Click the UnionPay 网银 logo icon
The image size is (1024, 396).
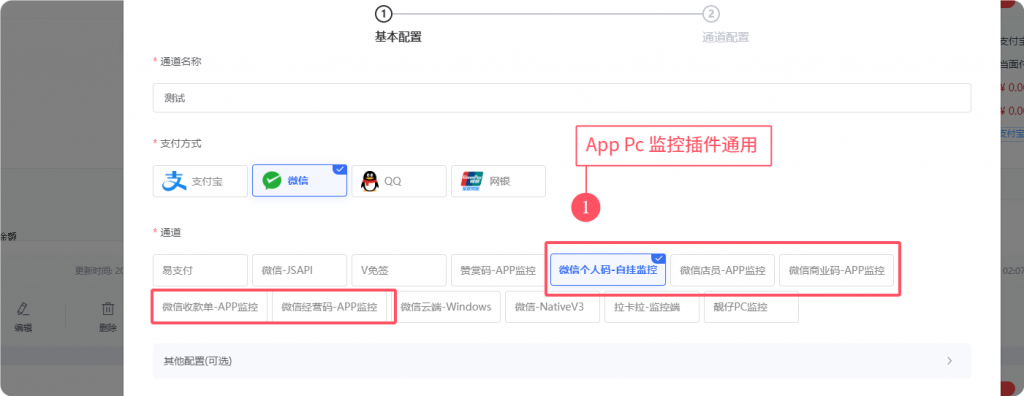(x=472, y=181)
